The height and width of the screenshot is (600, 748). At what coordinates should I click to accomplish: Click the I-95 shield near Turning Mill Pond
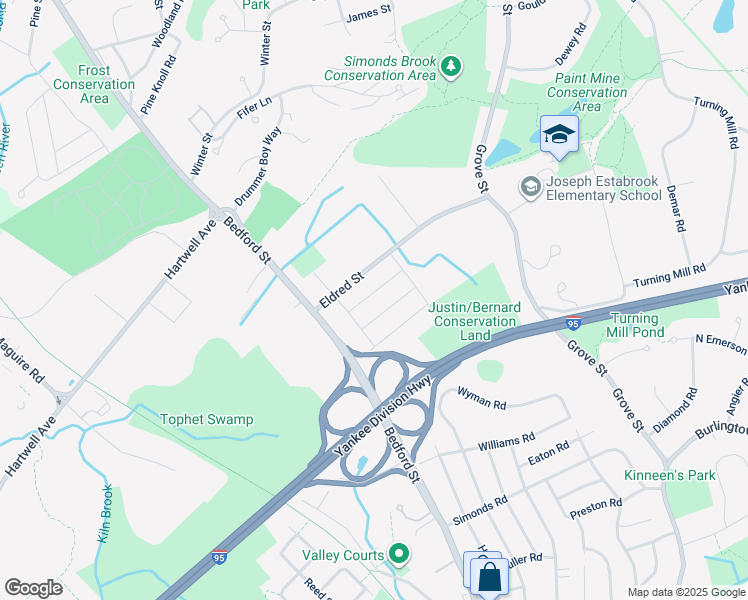(573, 323)
